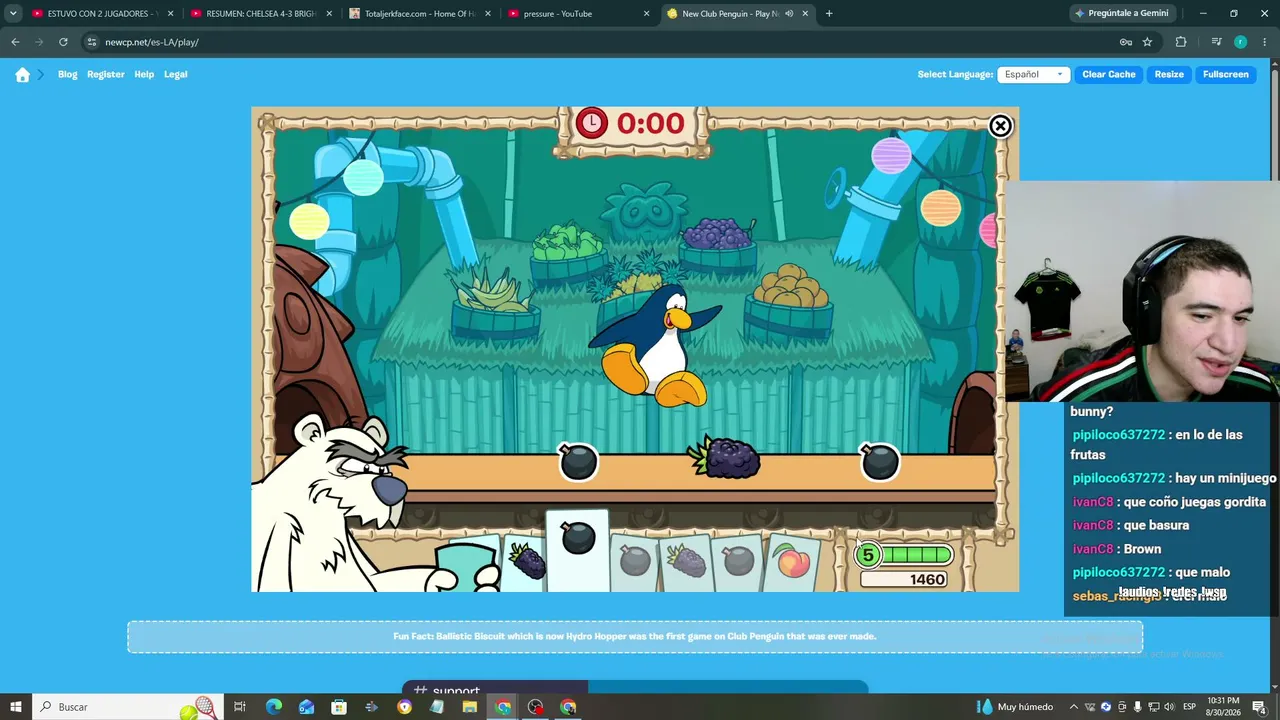
Task: Open the saved passwords key icon
Action: [1126, 42]
